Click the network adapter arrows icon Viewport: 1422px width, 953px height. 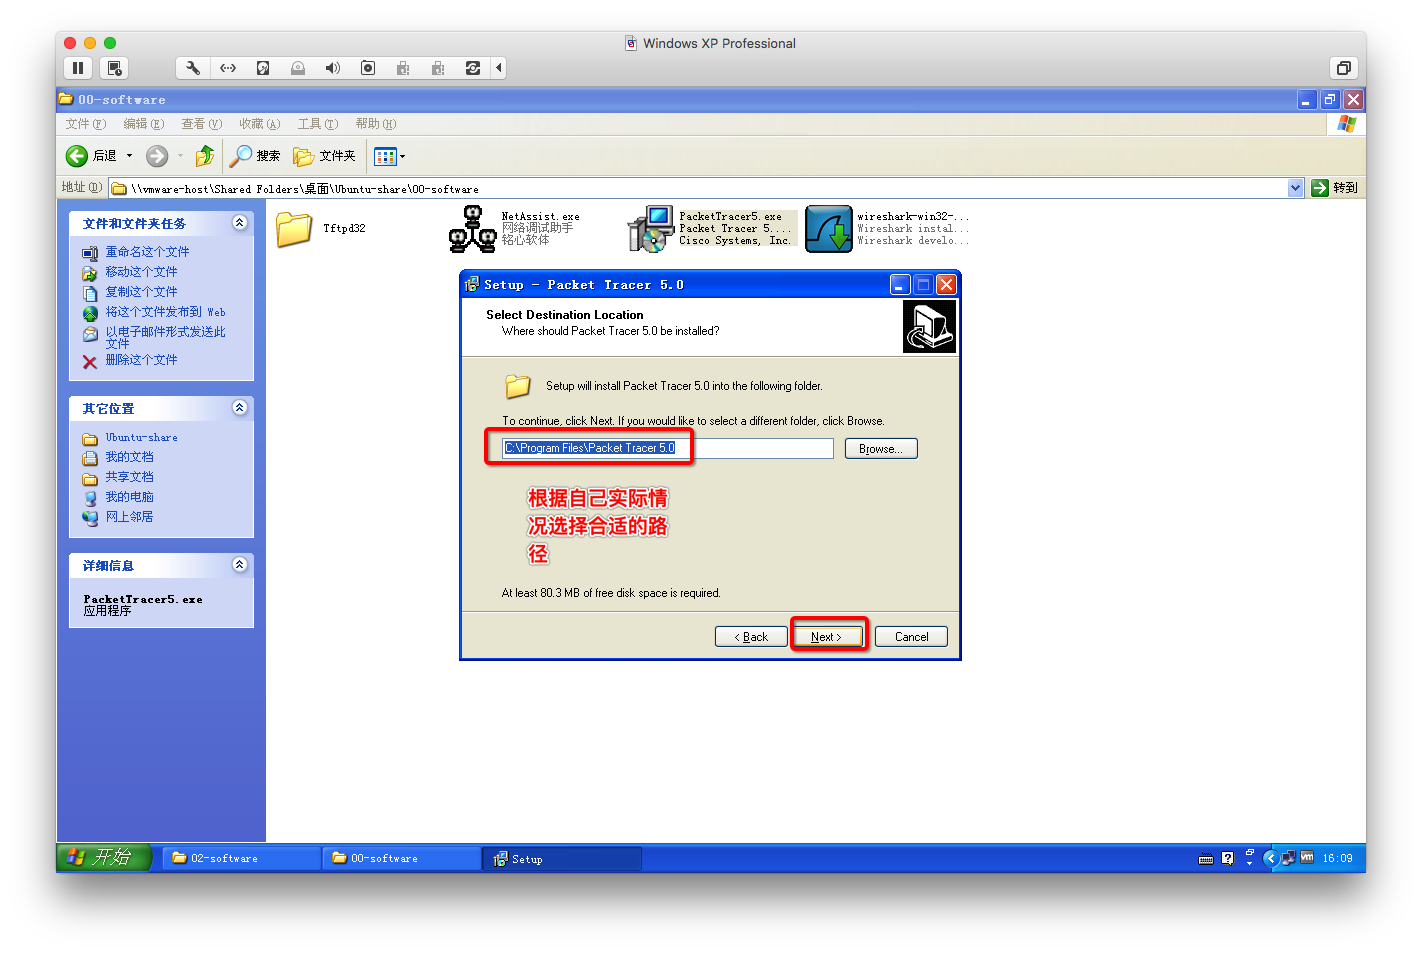228,68
